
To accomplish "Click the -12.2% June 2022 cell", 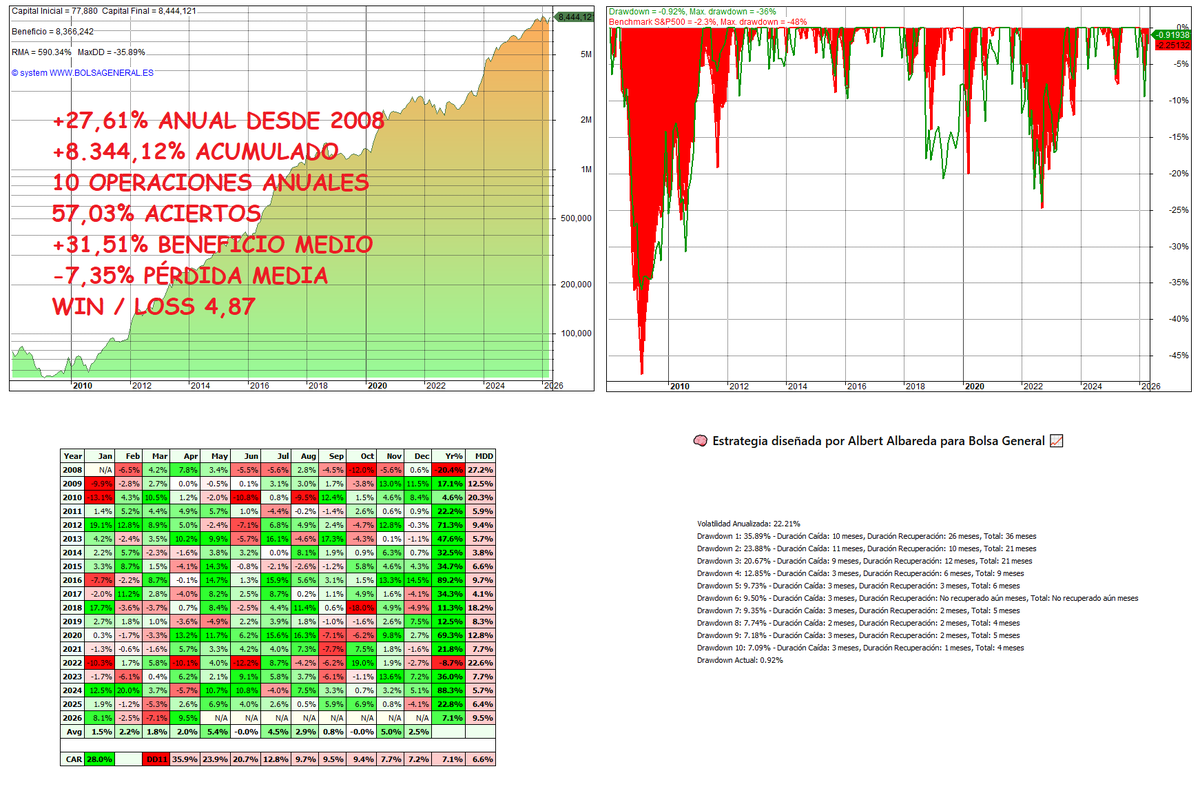I will pyautogui.click(x=245, y=663).
